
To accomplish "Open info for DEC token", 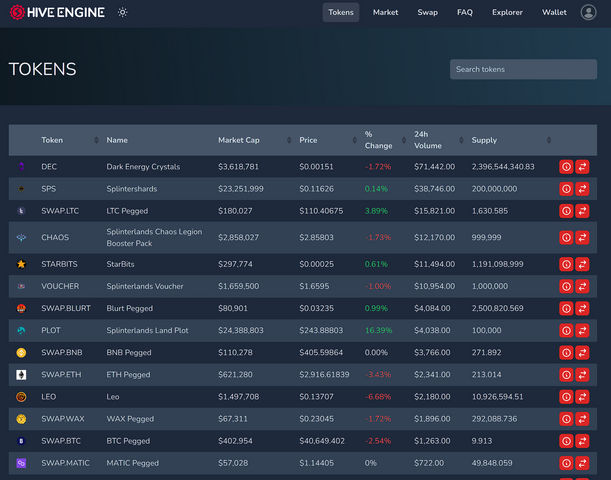I will [x=566, y=167].
